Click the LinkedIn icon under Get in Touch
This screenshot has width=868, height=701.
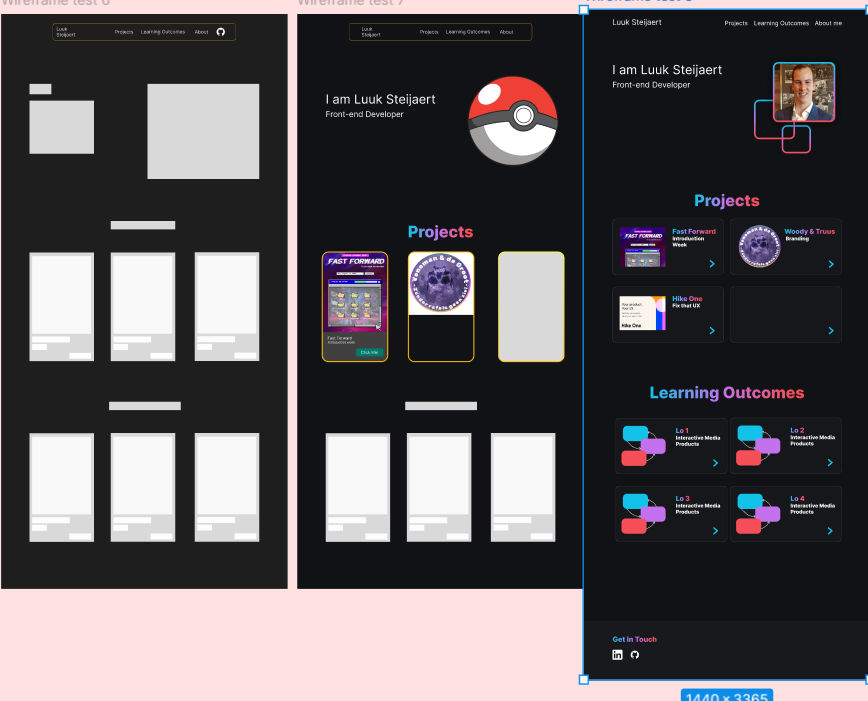pos(618,655)
